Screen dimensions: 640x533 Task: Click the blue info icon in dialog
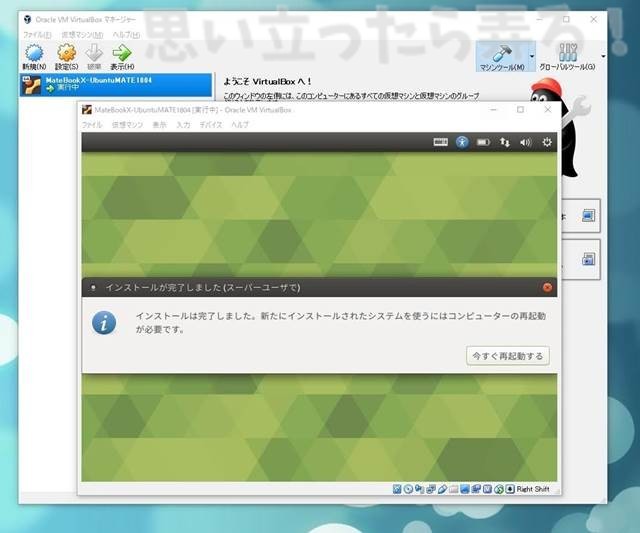104,323
